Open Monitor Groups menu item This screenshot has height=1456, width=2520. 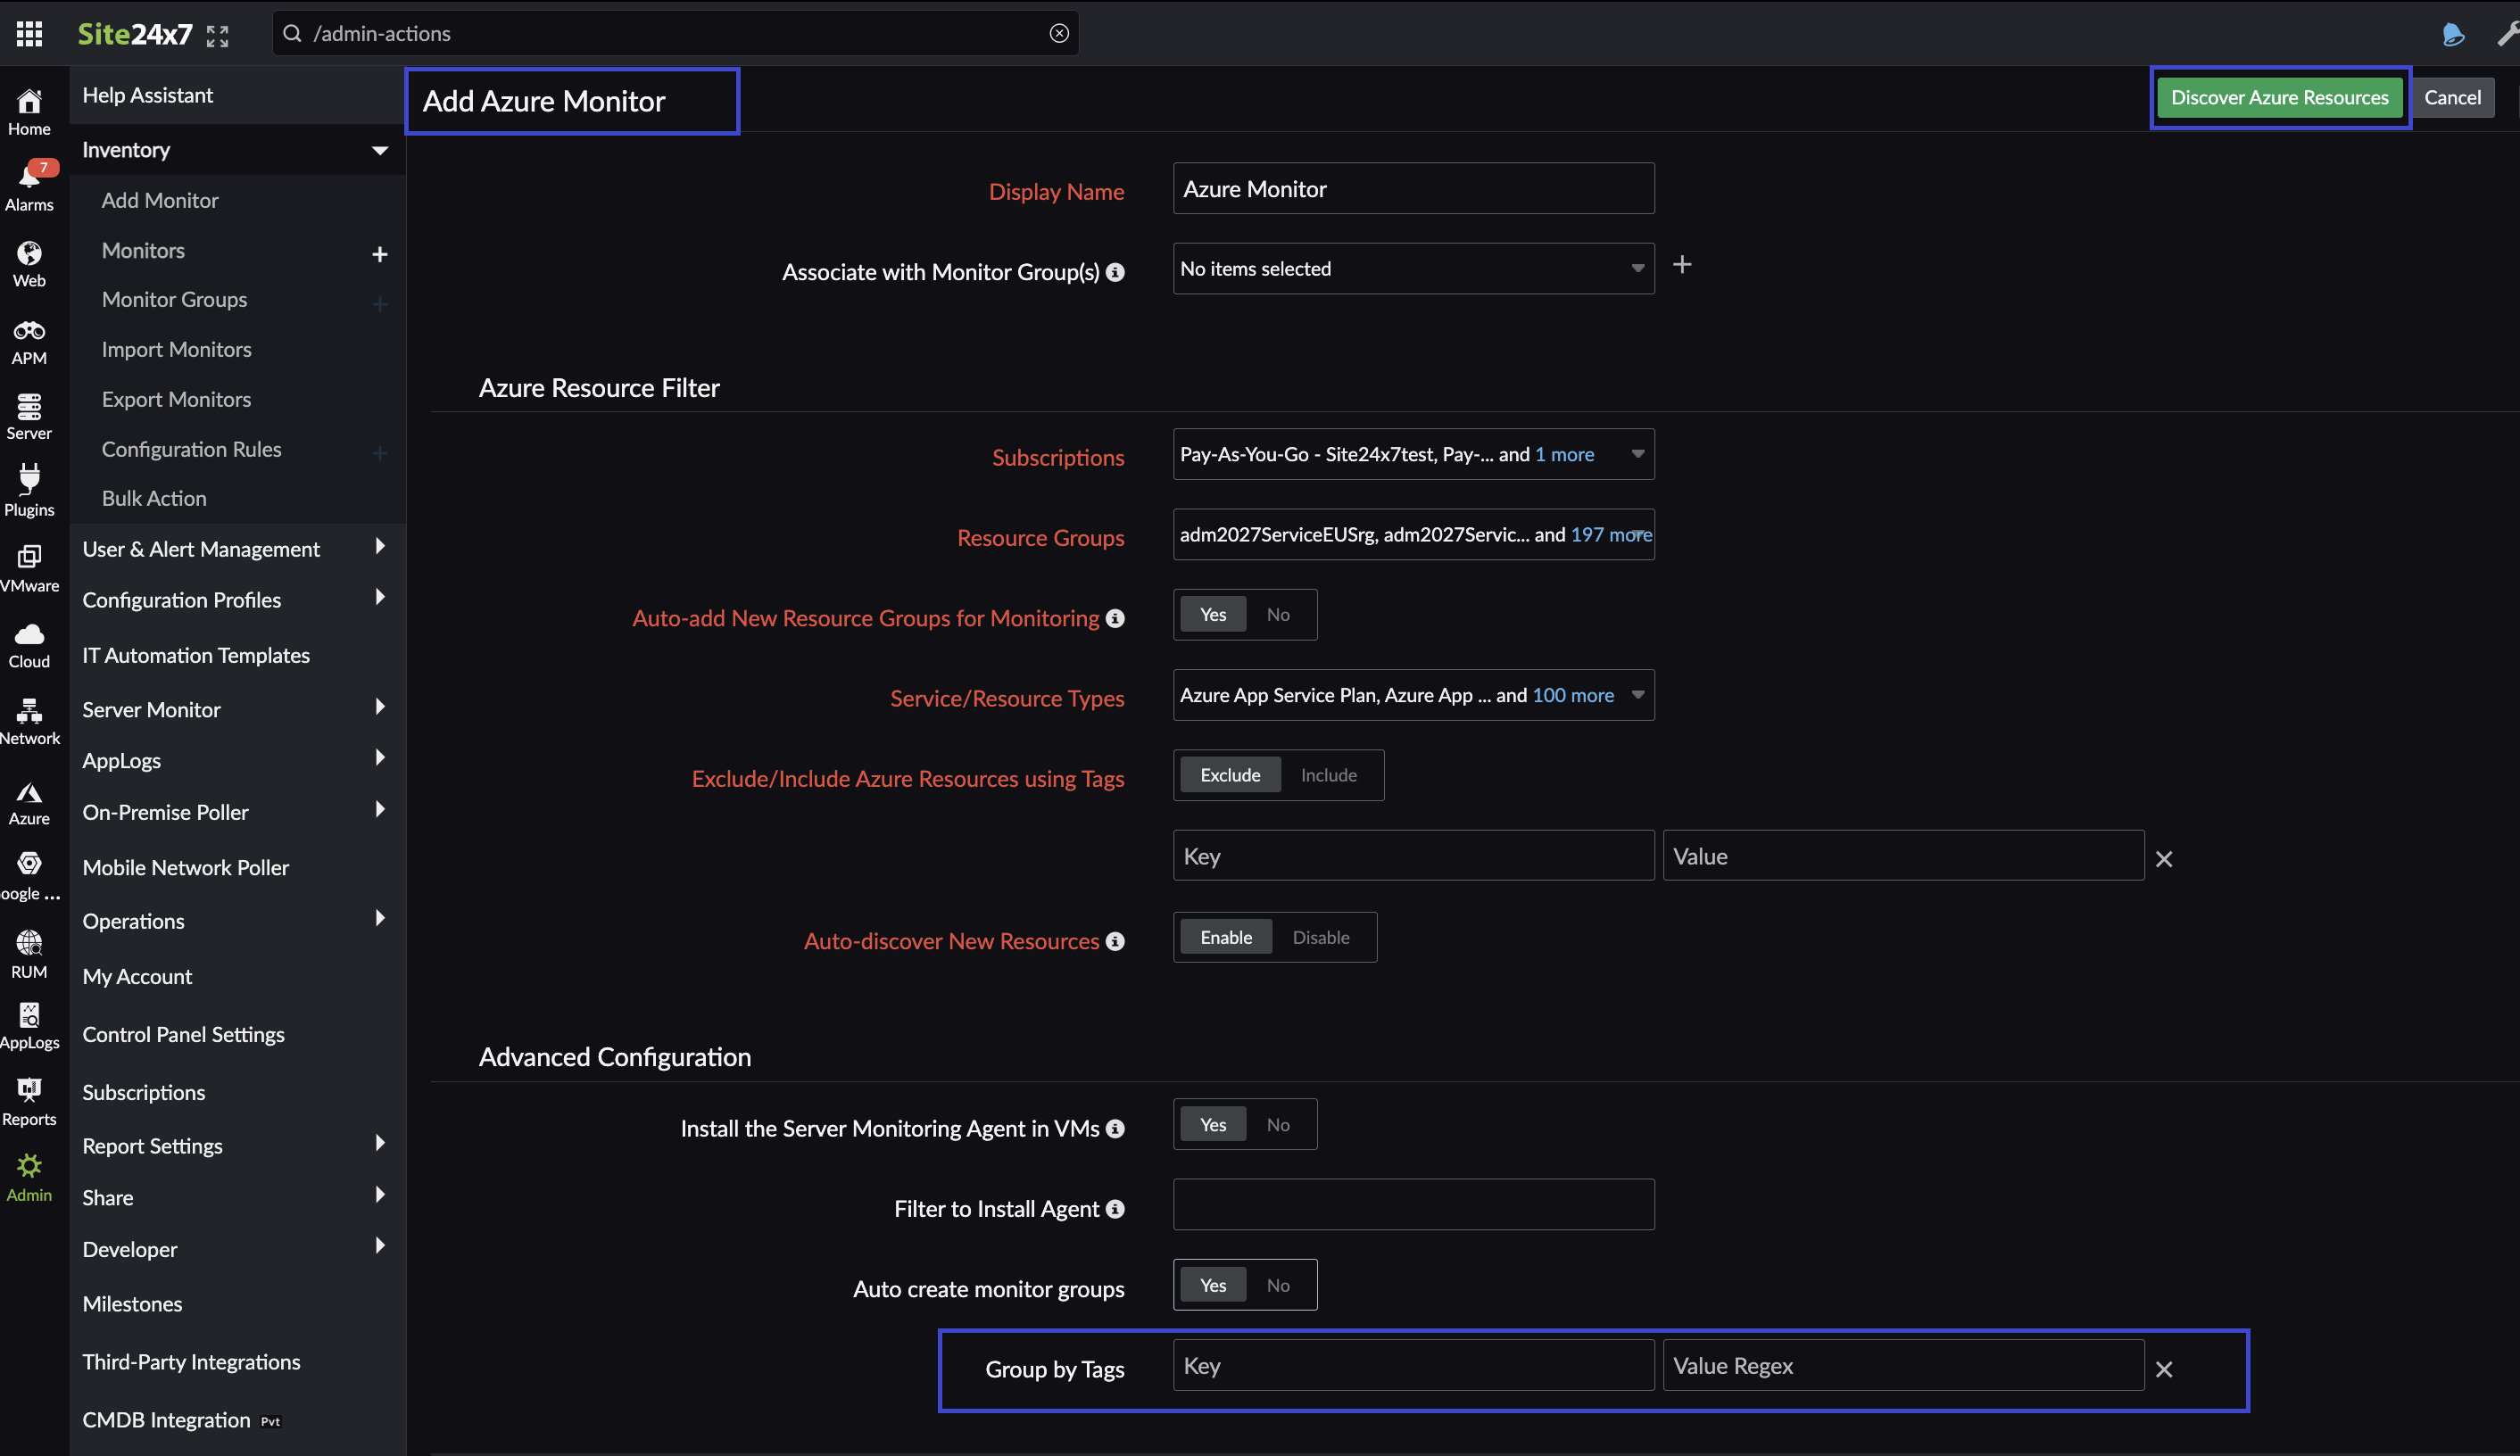click(174, 299)
